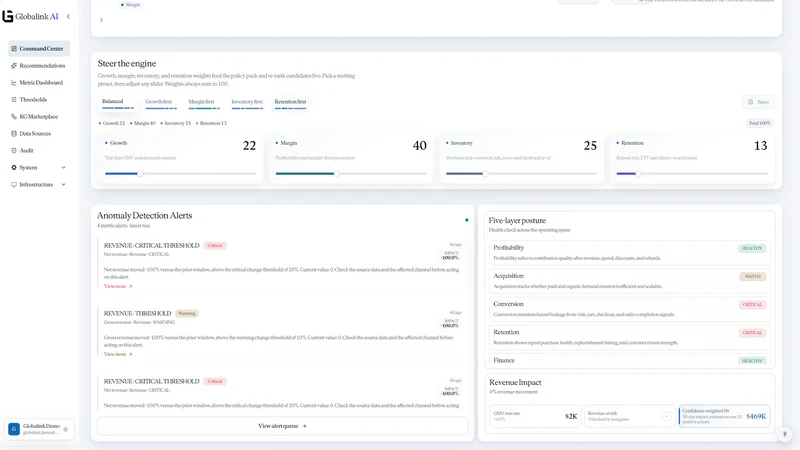
Task: Click the Growth weight value 22
Action: coord(249,146)
